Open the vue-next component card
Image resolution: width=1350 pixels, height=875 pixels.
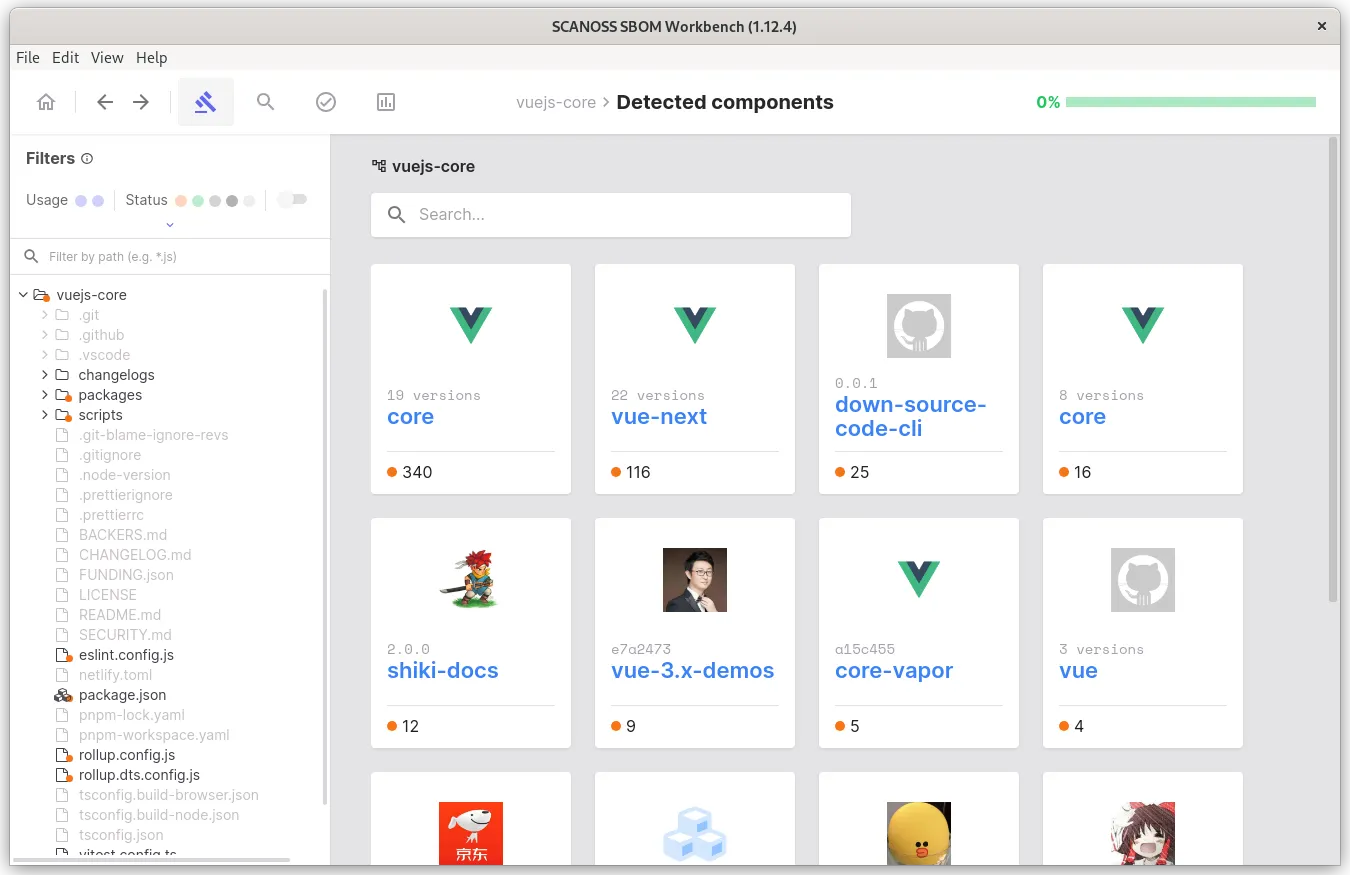(695, 379)
